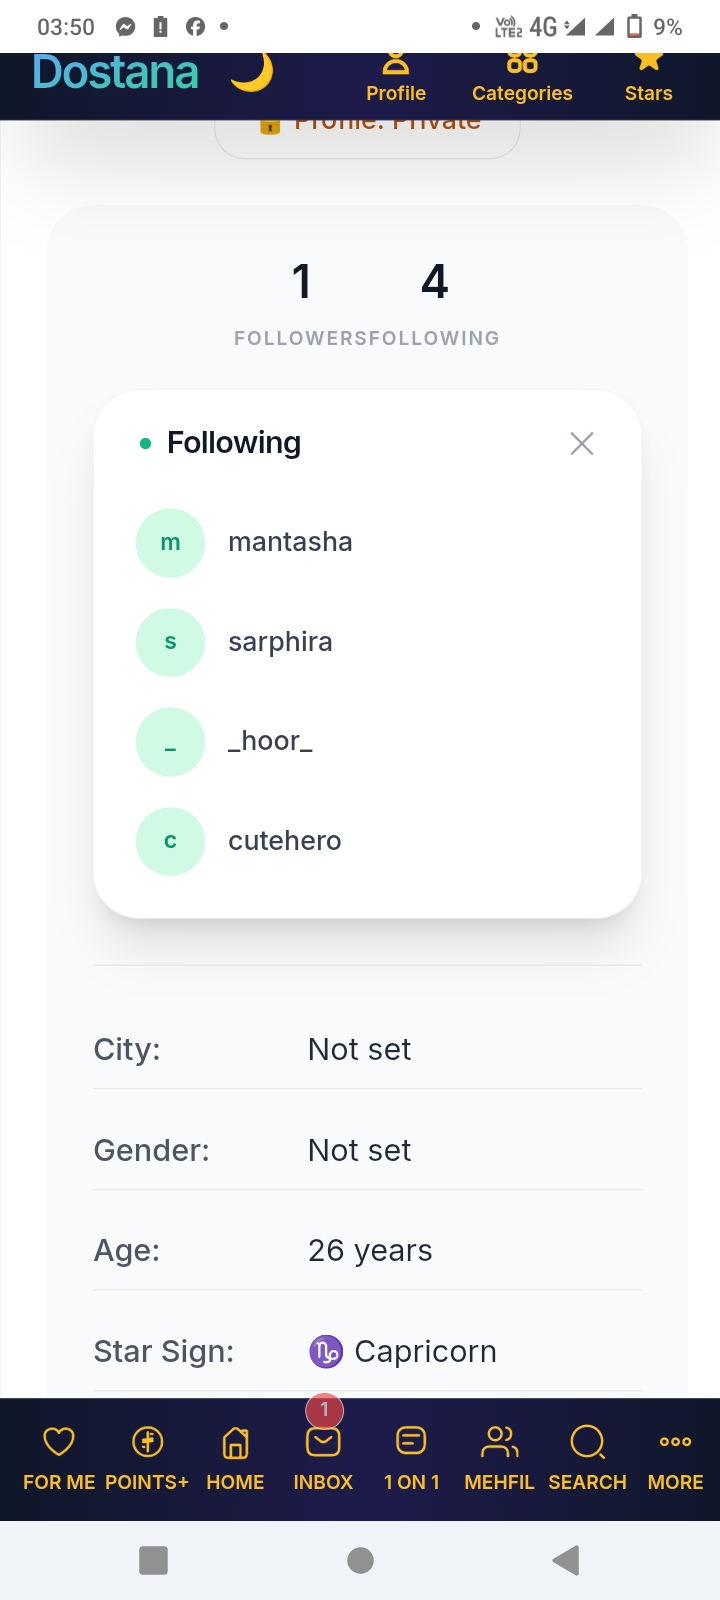Go to Home in the bottom bar
Viewport: 720px width, 1600px height.
(x=235, y=1458)
